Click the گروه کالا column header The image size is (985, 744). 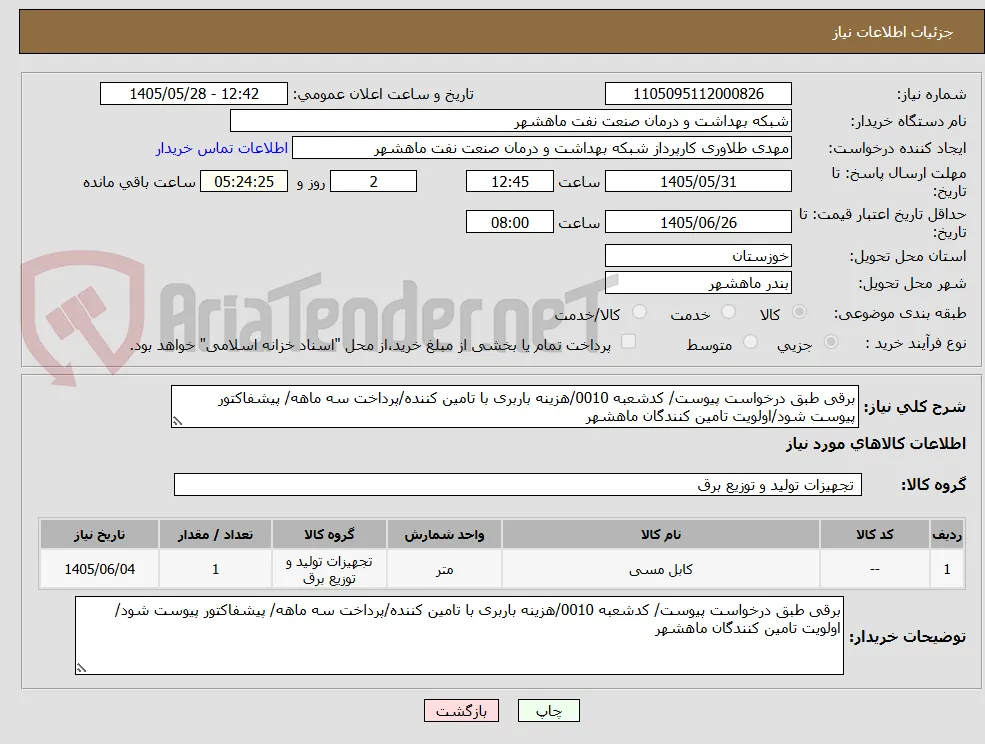coord(329,534)
